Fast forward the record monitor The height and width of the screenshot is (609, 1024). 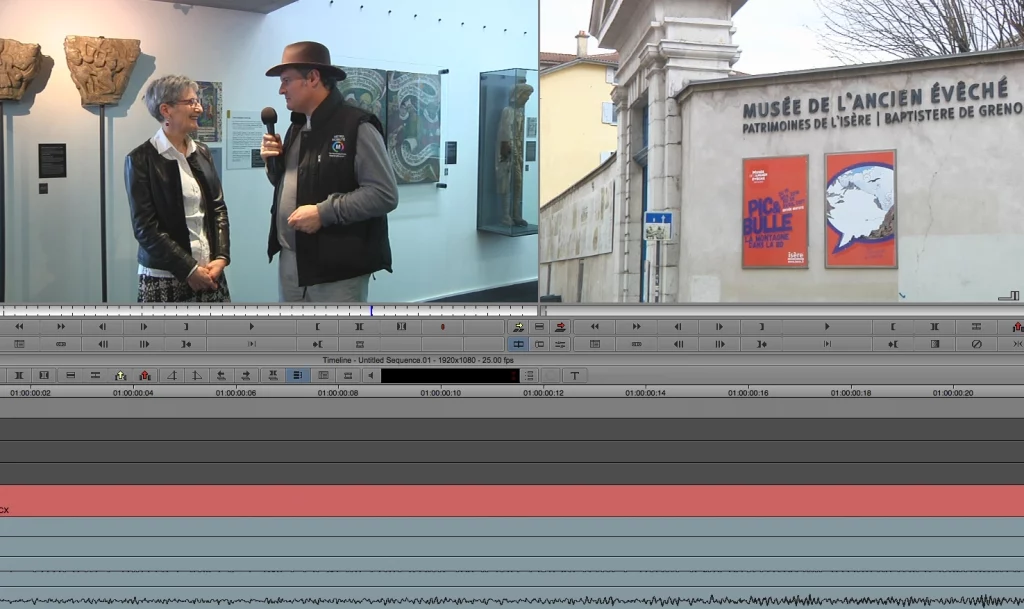pos(636,327)
